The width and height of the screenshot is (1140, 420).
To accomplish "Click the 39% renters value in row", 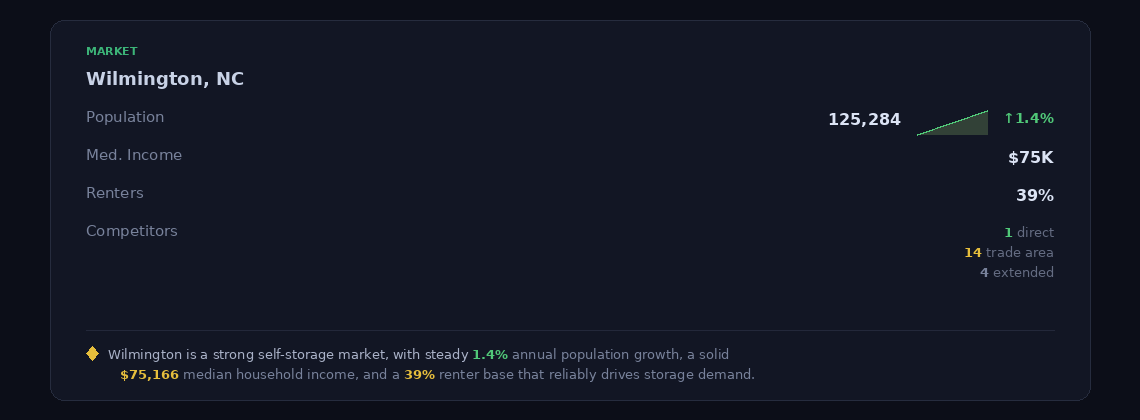I will (1035, 196).
